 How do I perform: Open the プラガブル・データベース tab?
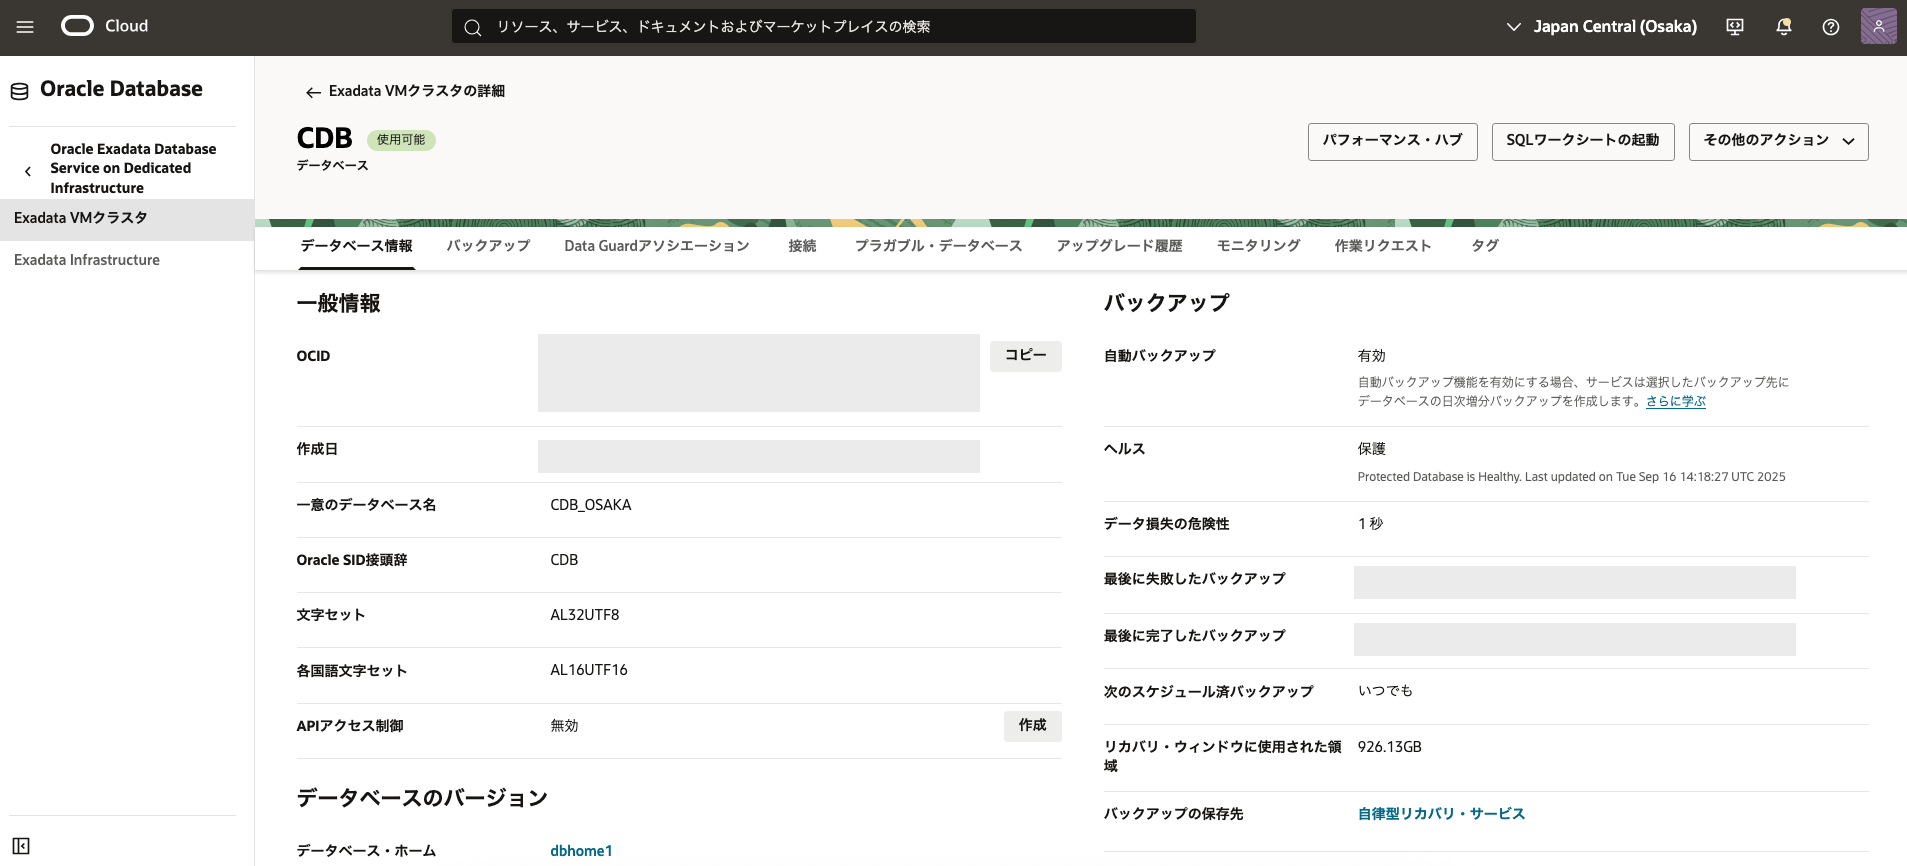coord(937,246)
